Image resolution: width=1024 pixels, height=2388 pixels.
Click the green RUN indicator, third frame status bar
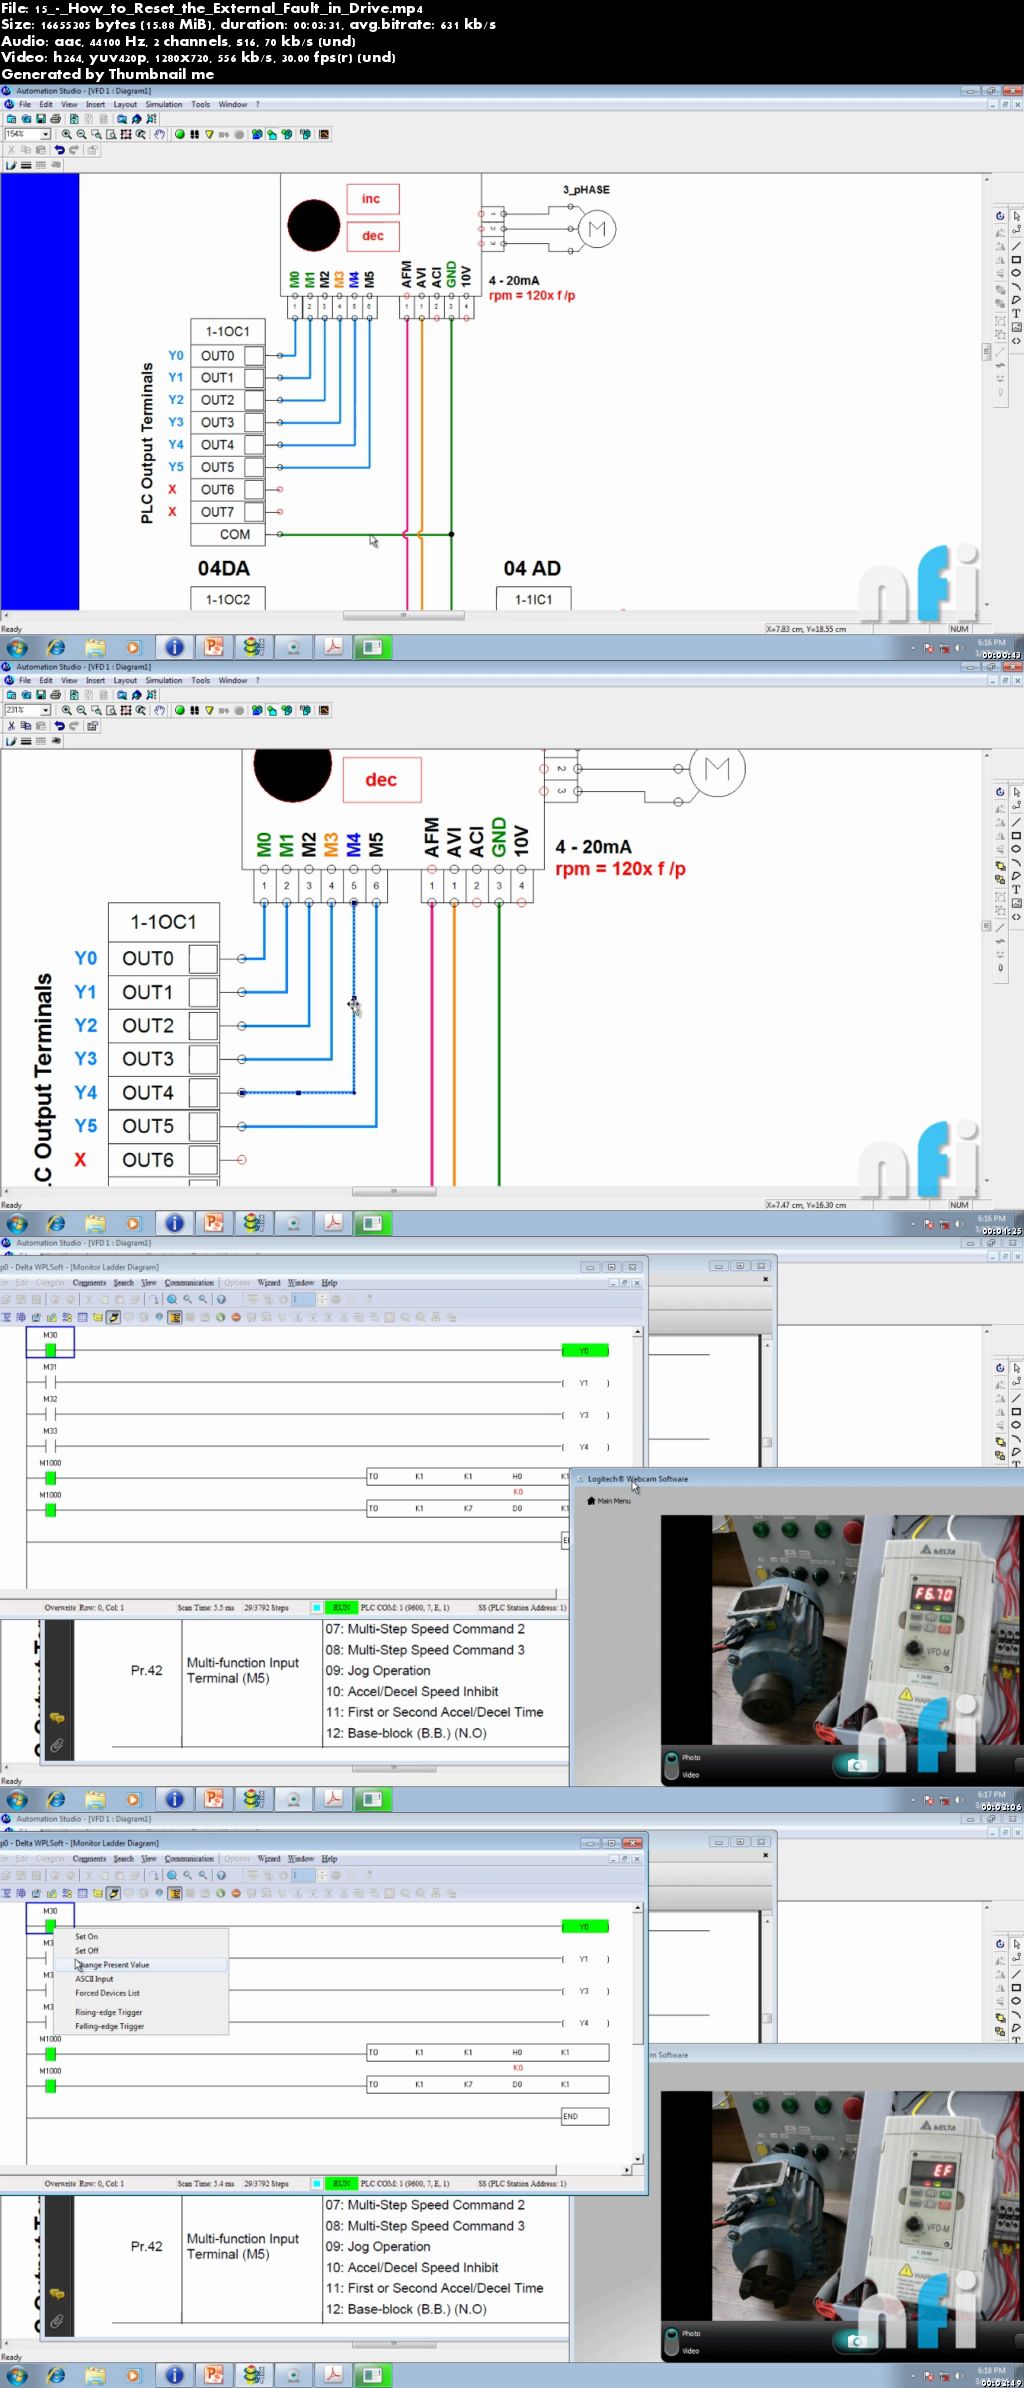[342, 1607]
